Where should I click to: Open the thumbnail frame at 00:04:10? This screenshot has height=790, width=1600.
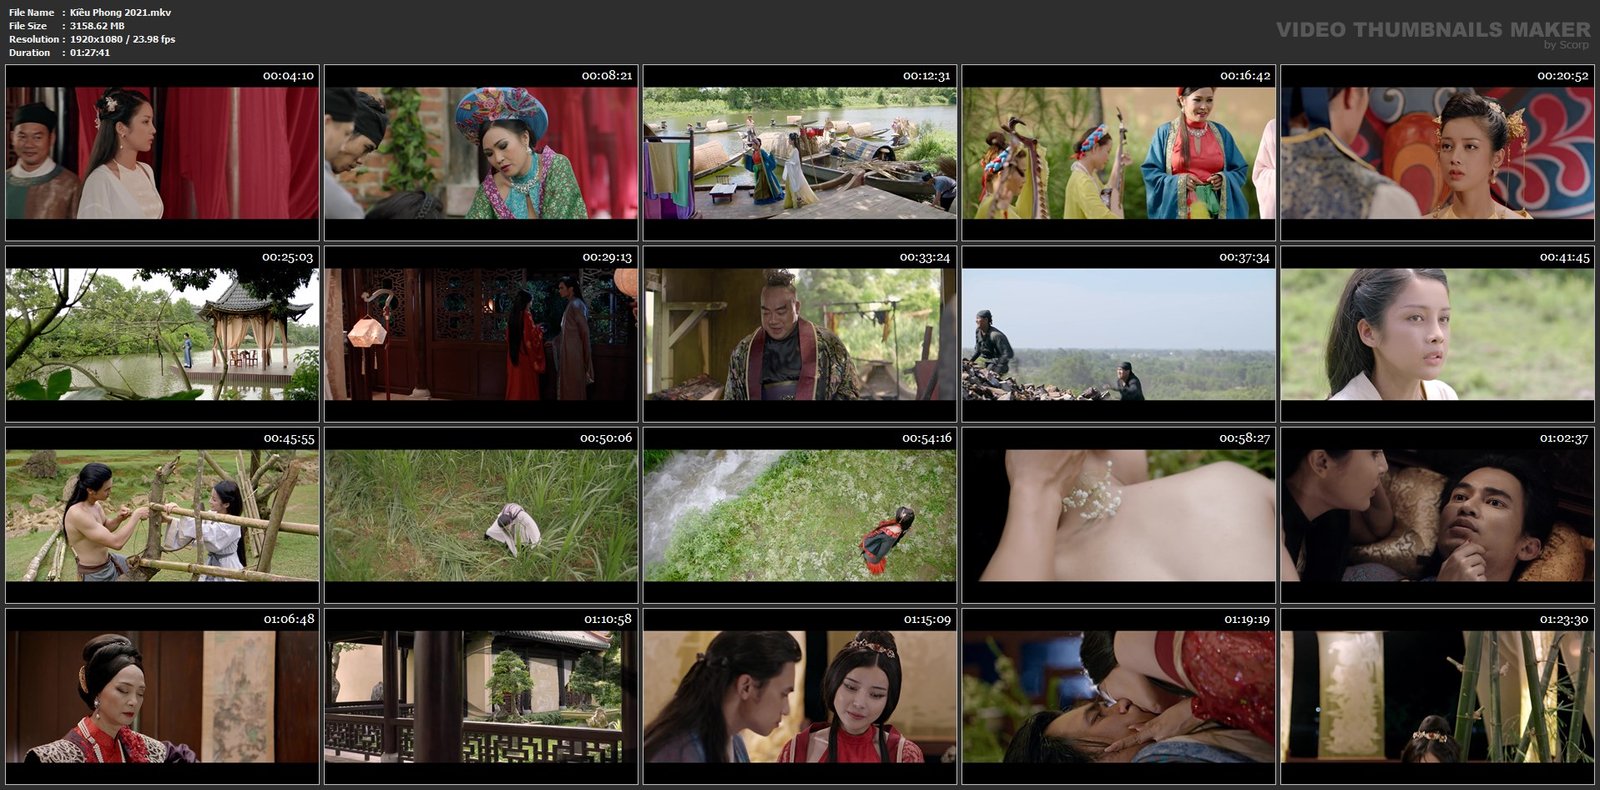tap(162, 153)
